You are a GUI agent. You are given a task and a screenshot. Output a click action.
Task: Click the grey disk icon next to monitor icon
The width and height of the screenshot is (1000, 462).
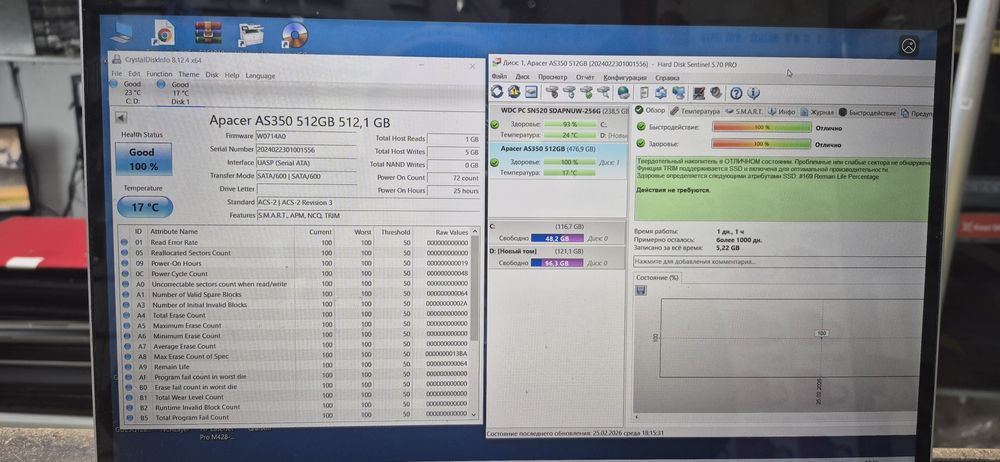click(716, 94)
